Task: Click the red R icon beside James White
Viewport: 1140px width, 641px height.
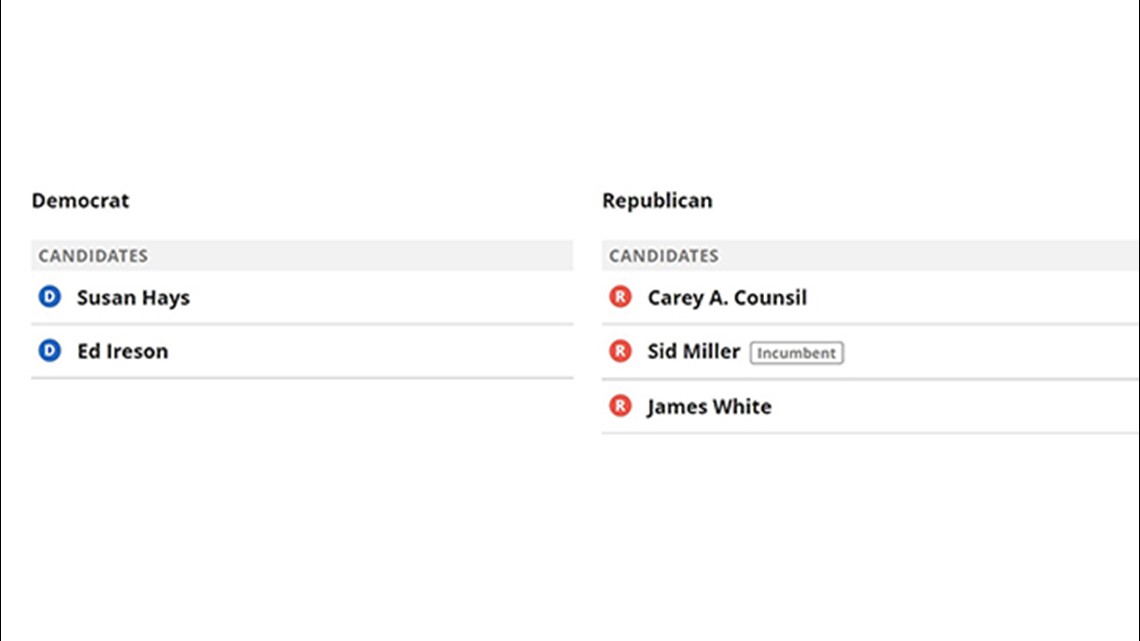Action: [620, 406]
